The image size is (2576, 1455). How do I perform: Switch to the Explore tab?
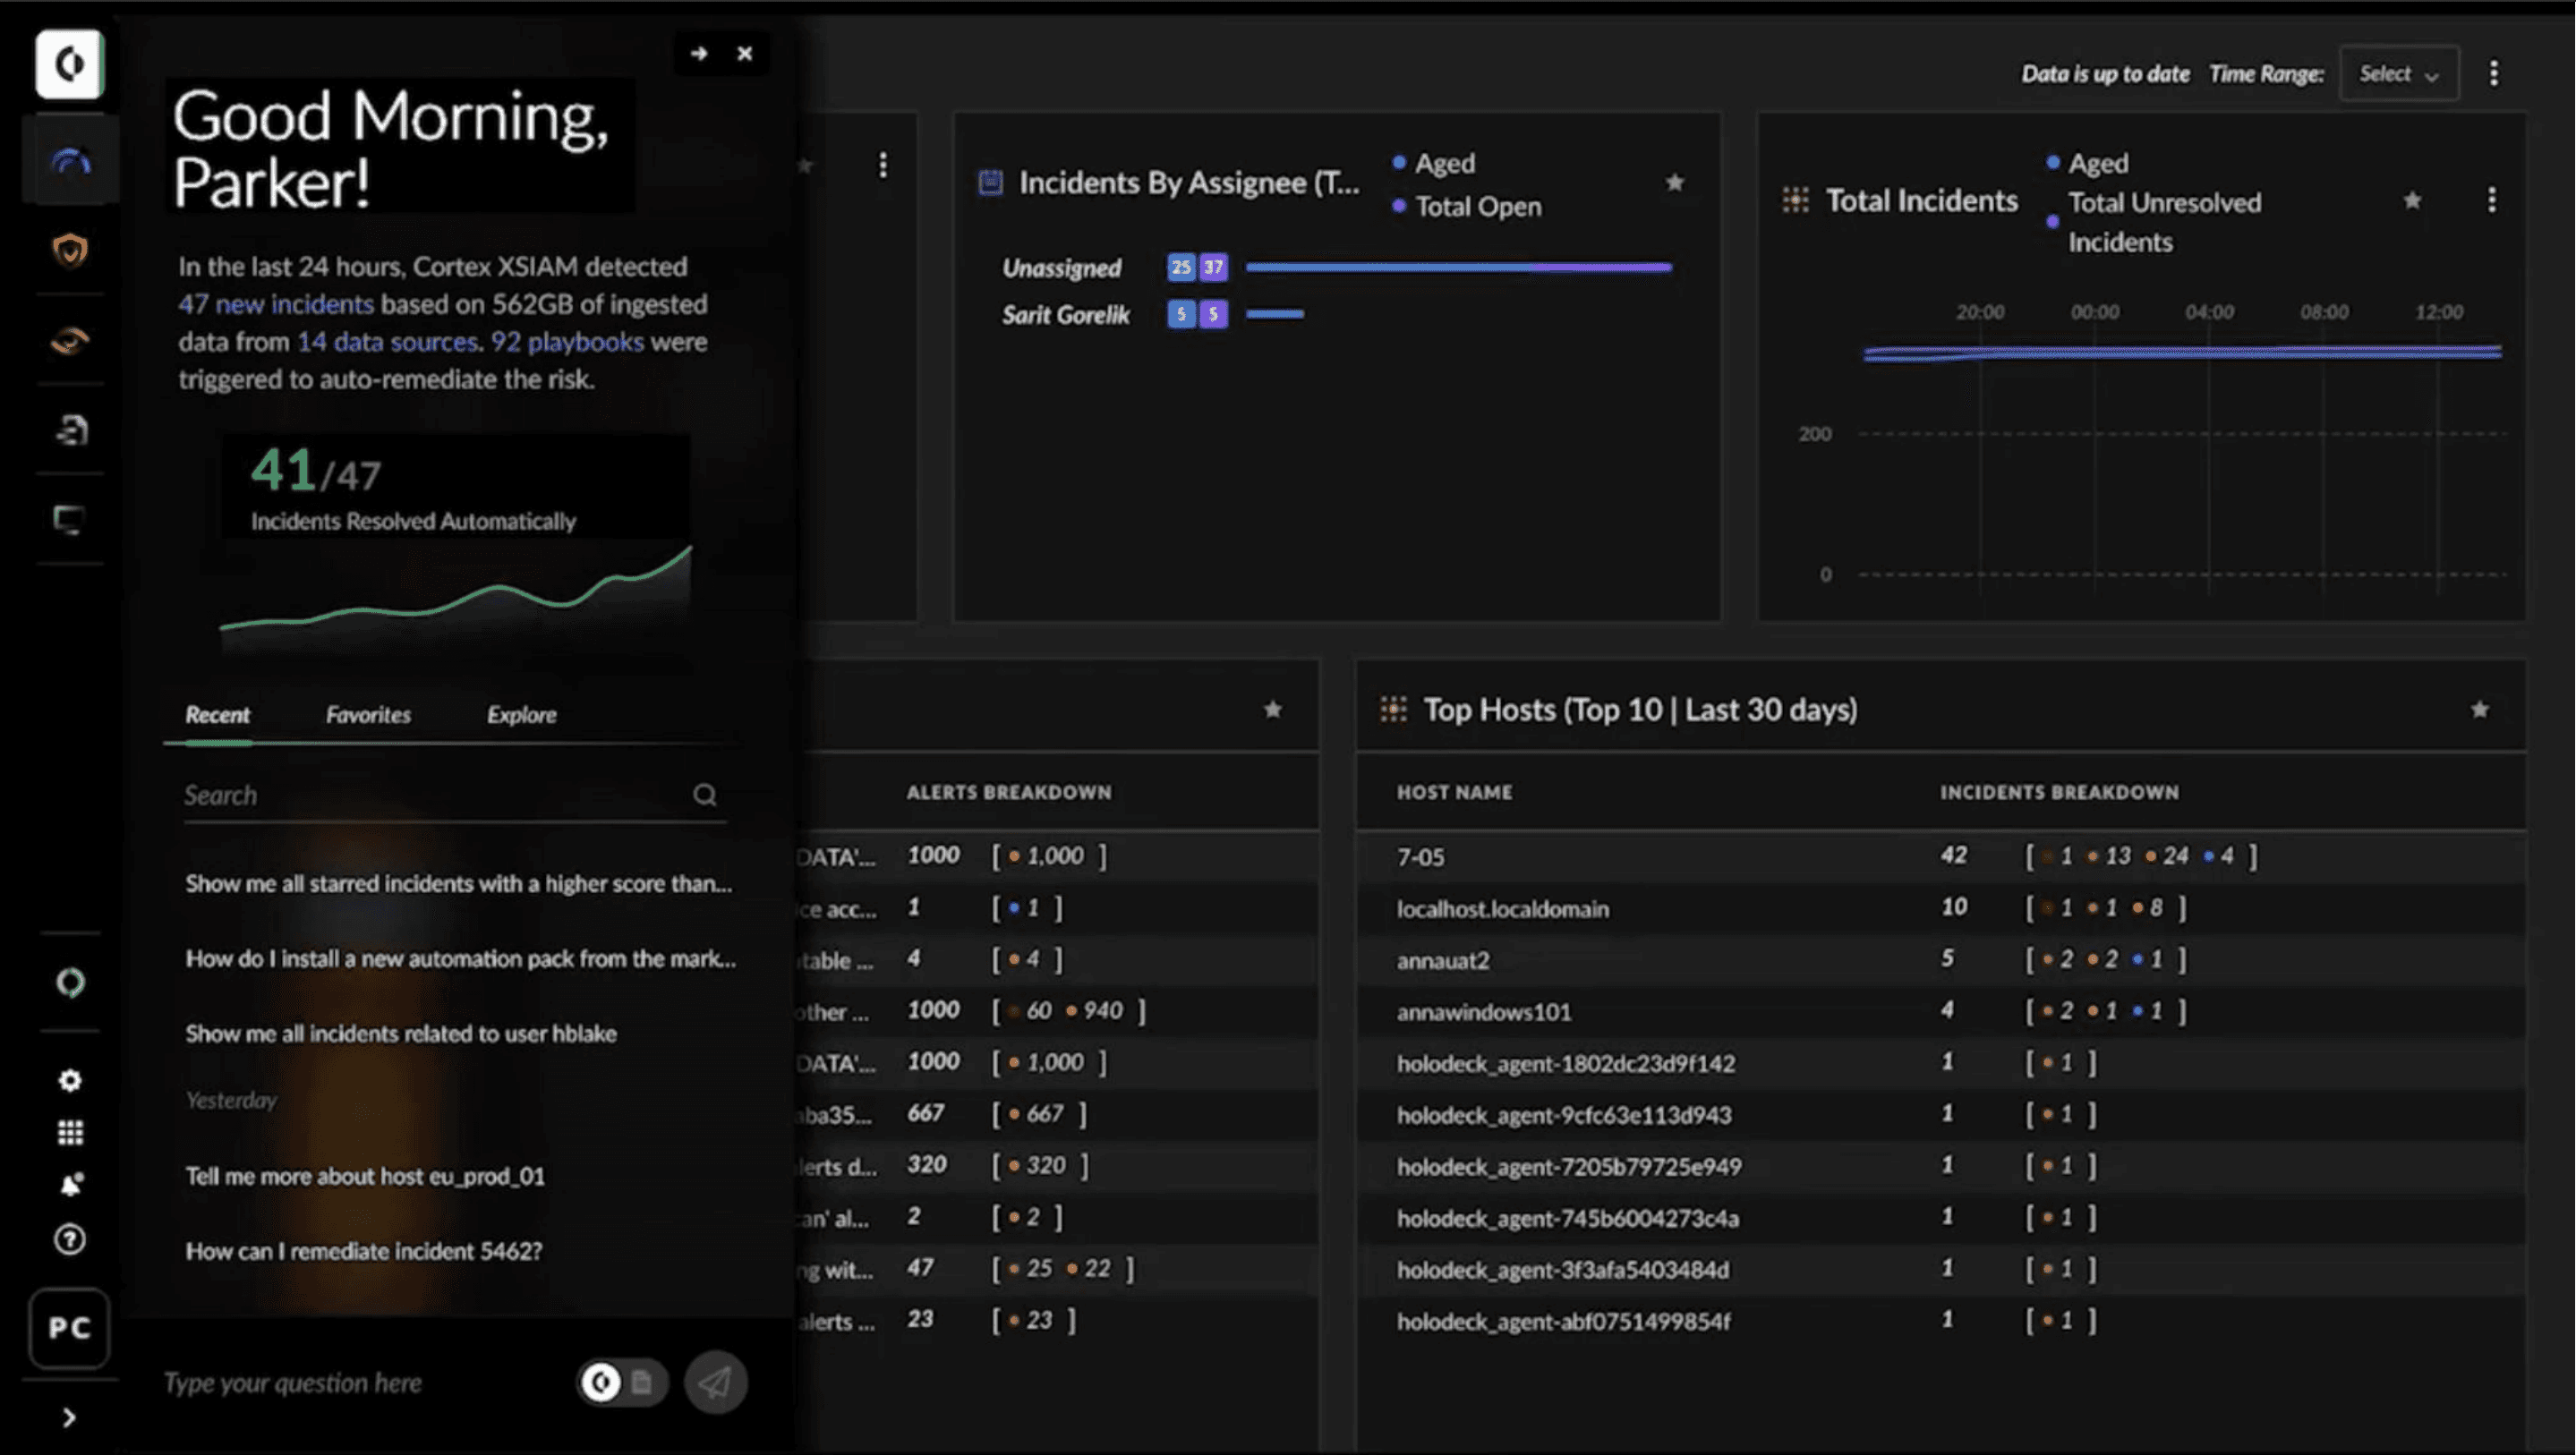521,715
